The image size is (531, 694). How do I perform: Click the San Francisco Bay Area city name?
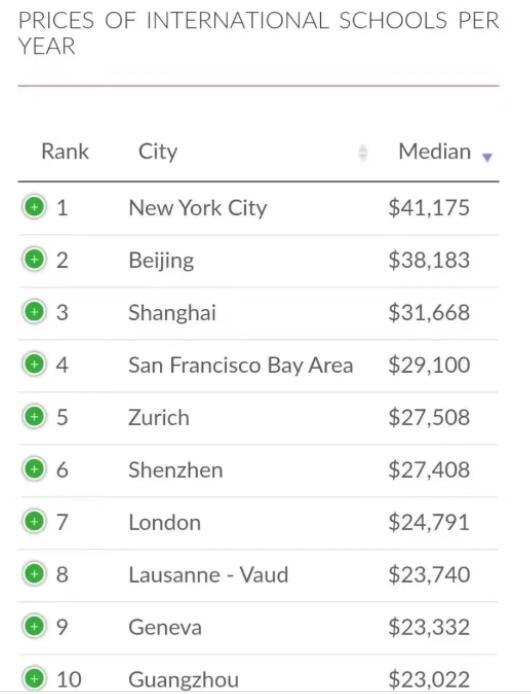pyautogui.click(x=241, y=365)
